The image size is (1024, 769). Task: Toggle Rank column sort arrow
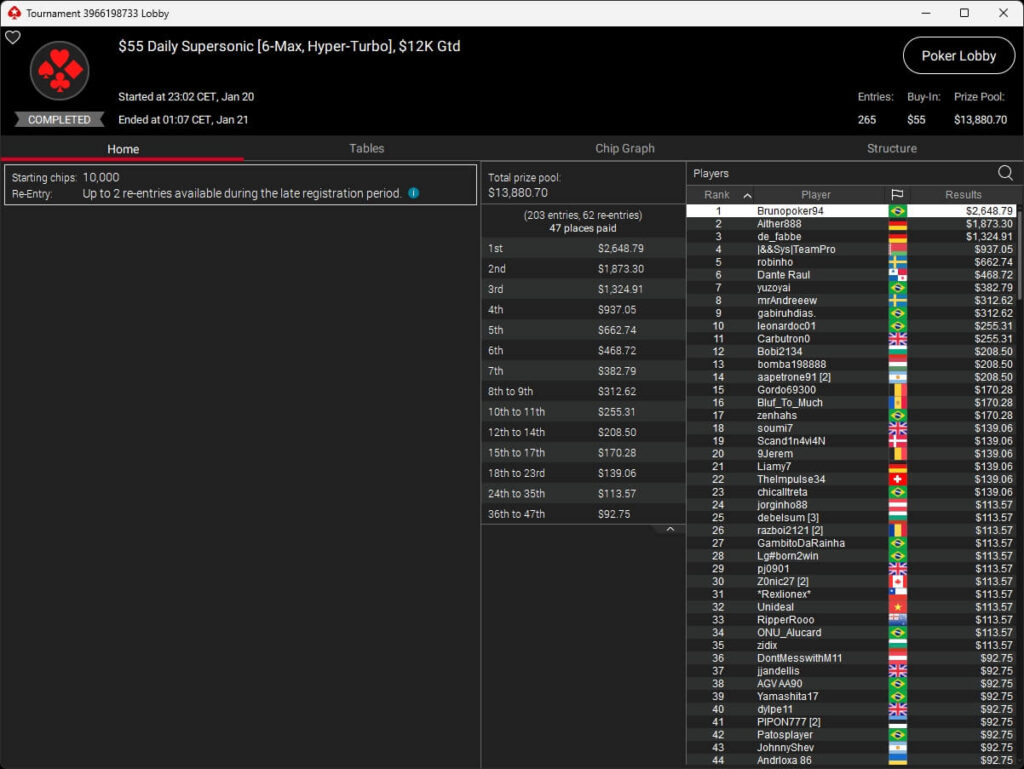click(x=746, y=195)
